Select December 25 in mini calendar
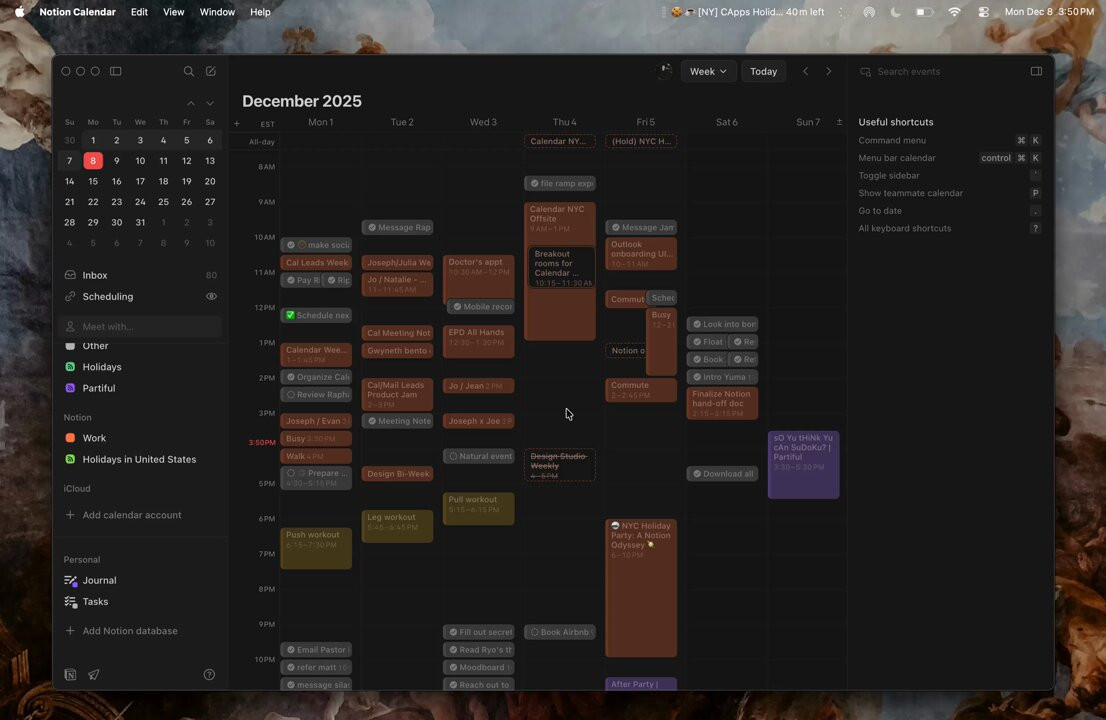Screen dimensions: 1106x720 pyautogui.click(x=163, y=202)
